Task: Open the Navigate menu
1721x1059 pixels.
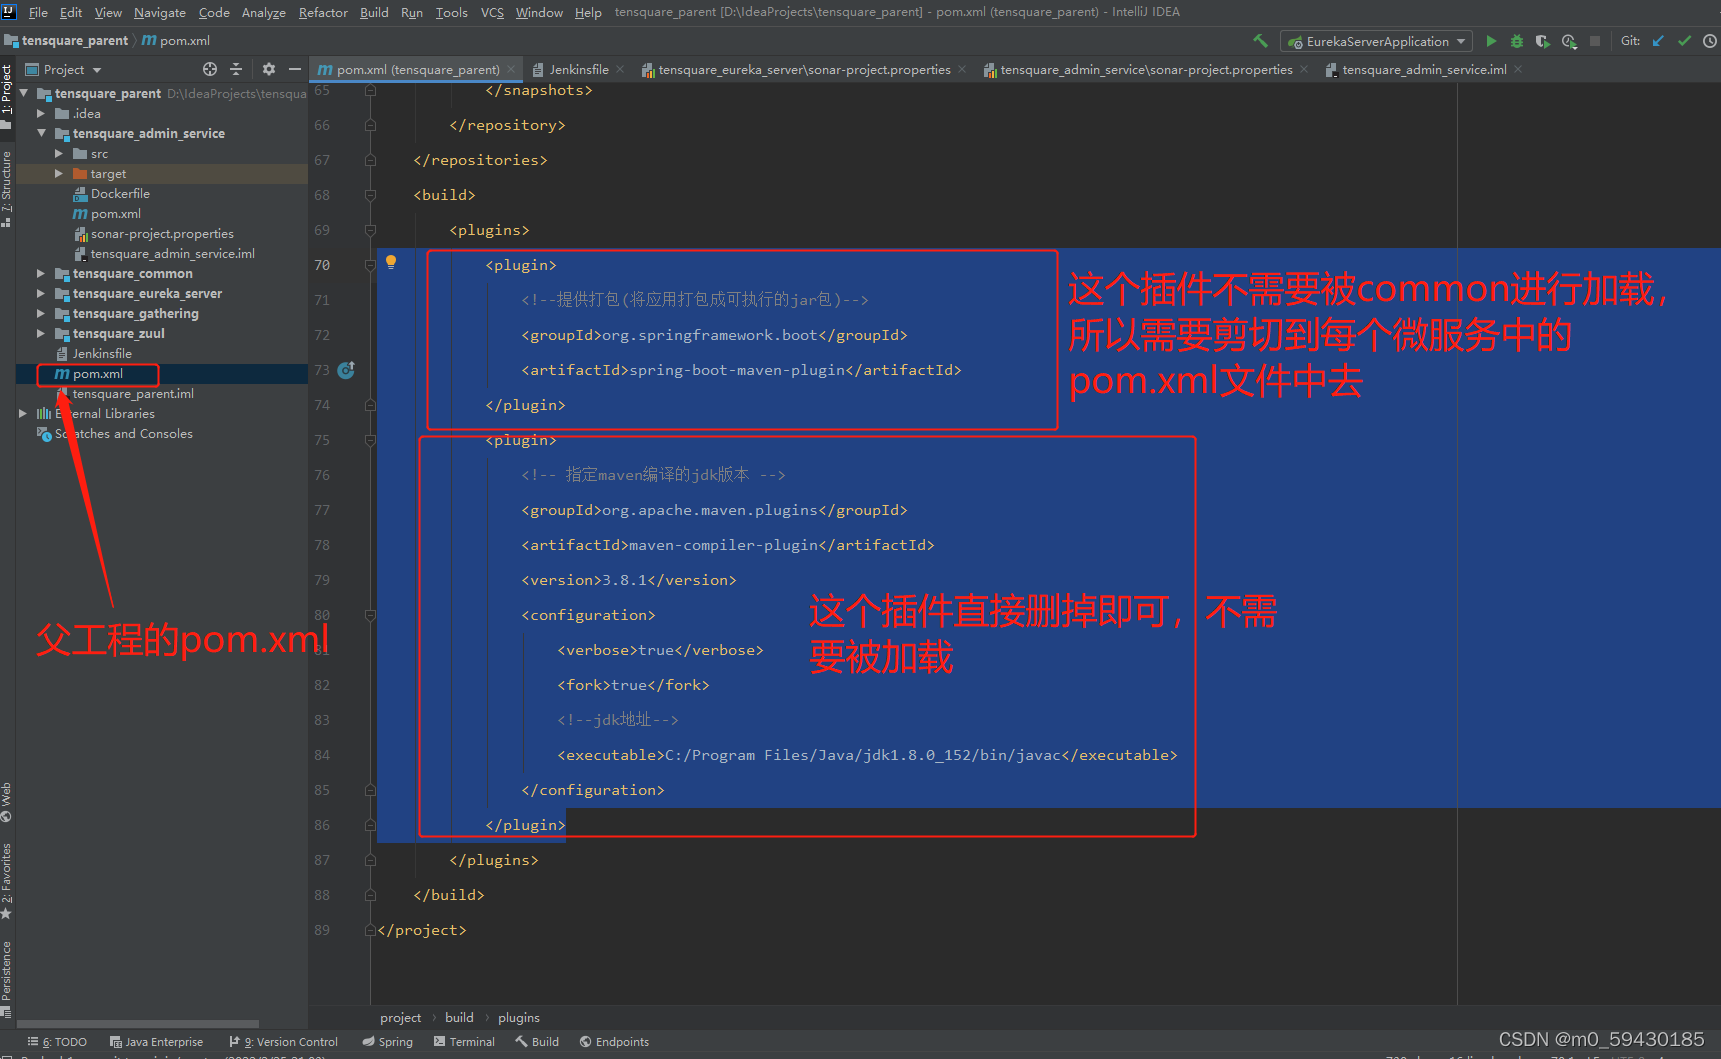Action: 160,12
